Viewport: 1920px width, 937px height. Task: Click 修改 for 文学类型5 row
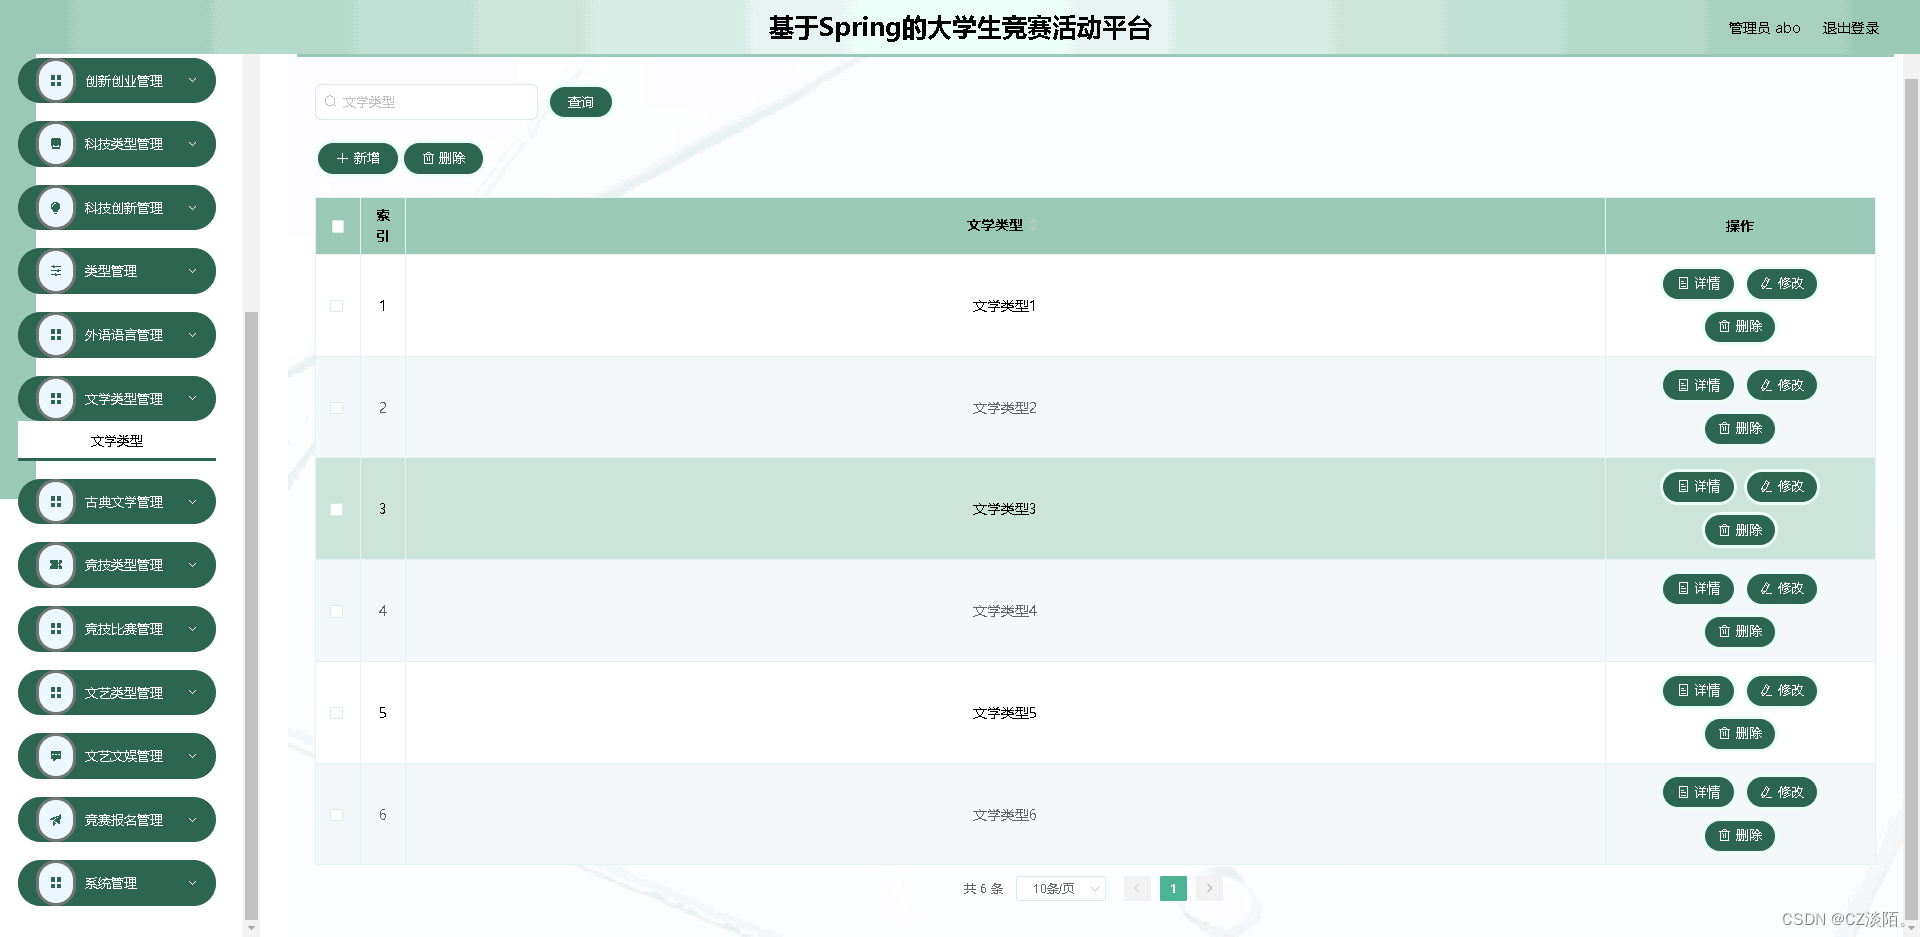1781,691
